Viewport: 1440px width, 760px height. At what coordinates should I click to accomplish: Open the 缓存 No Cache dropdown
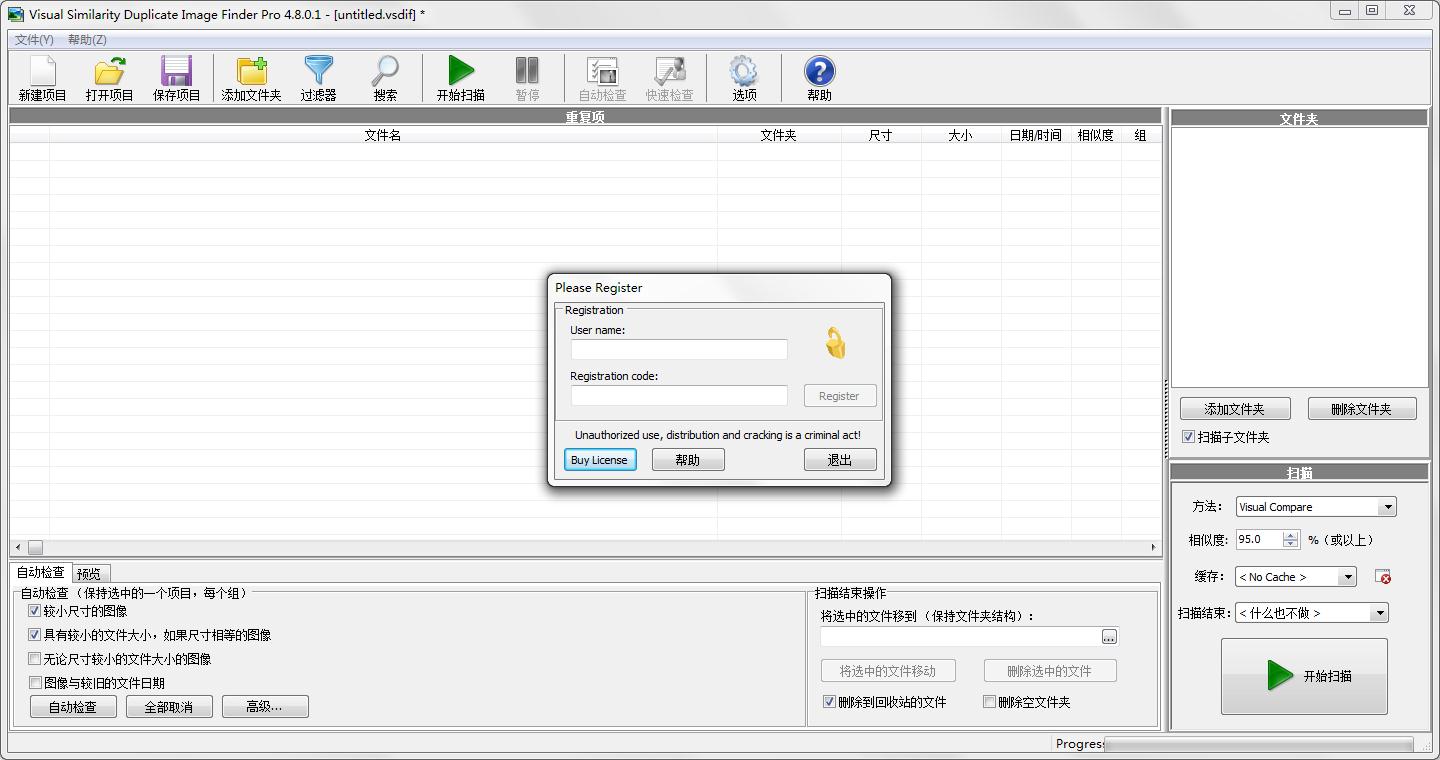(1348, 577)
